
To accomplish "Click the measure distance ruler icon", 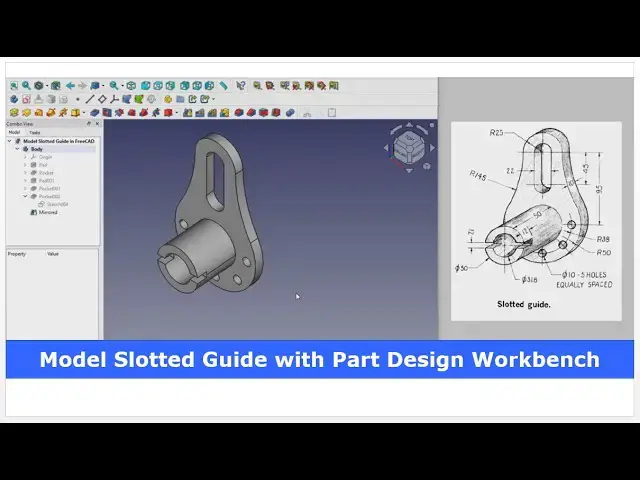I will pyautogui.click(x=223, y=86).
